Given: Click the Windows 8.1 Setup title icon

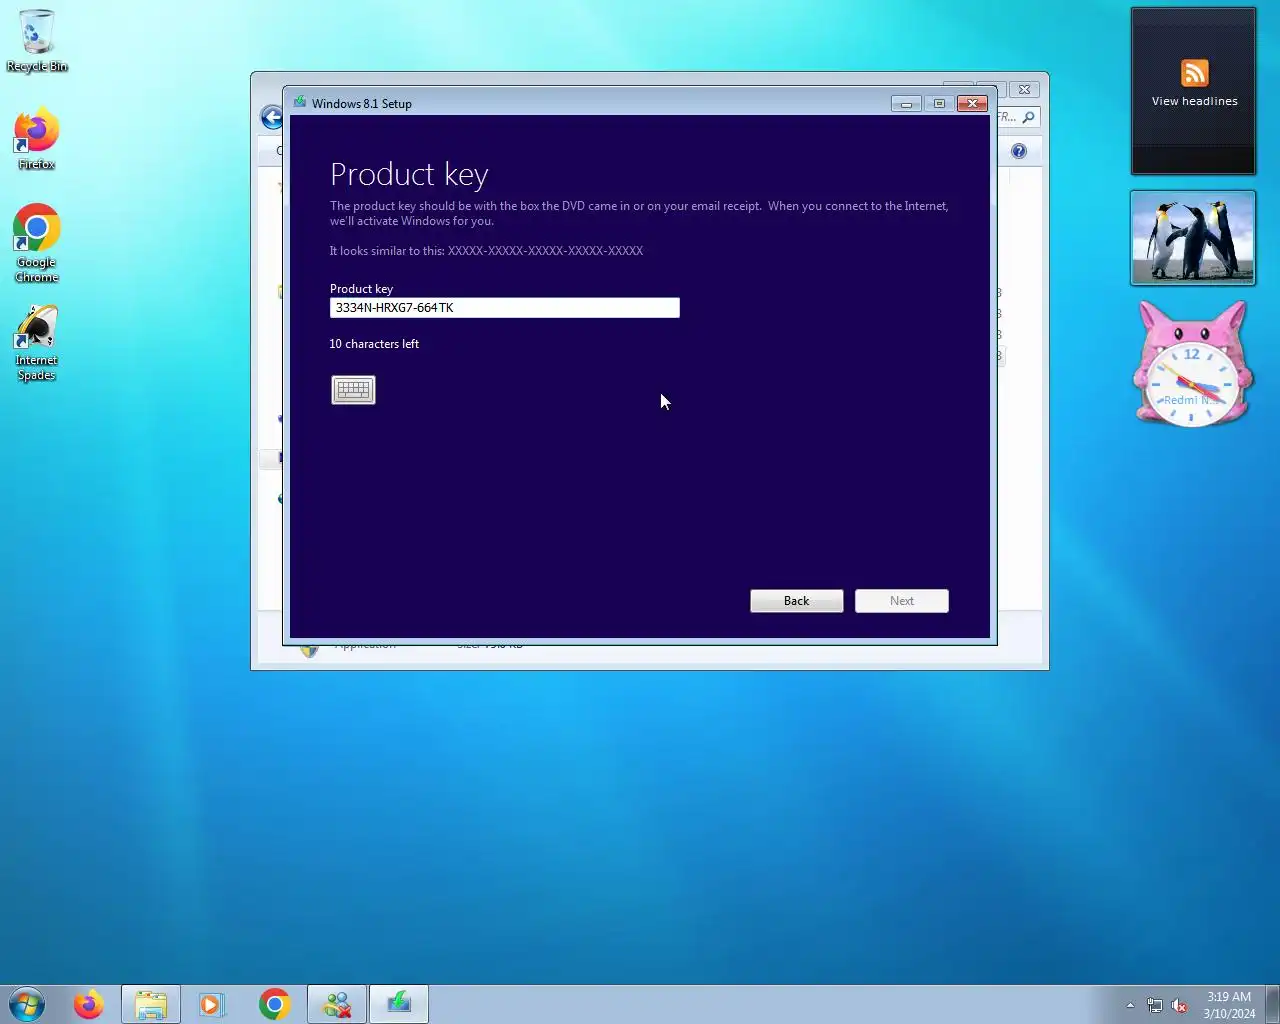Looking at the screenshot, I should 300,103.
